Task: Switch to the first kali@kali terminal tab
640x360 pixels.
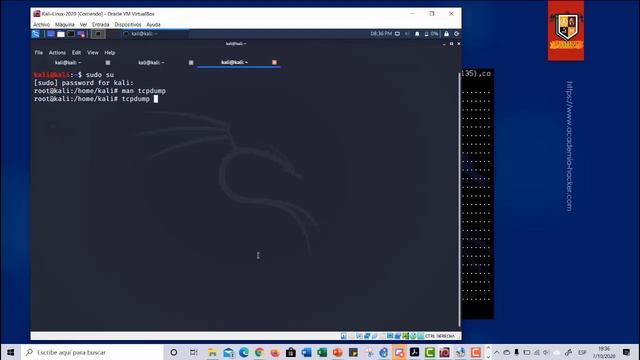Action: pyautogui.click(x=68, y=62)
